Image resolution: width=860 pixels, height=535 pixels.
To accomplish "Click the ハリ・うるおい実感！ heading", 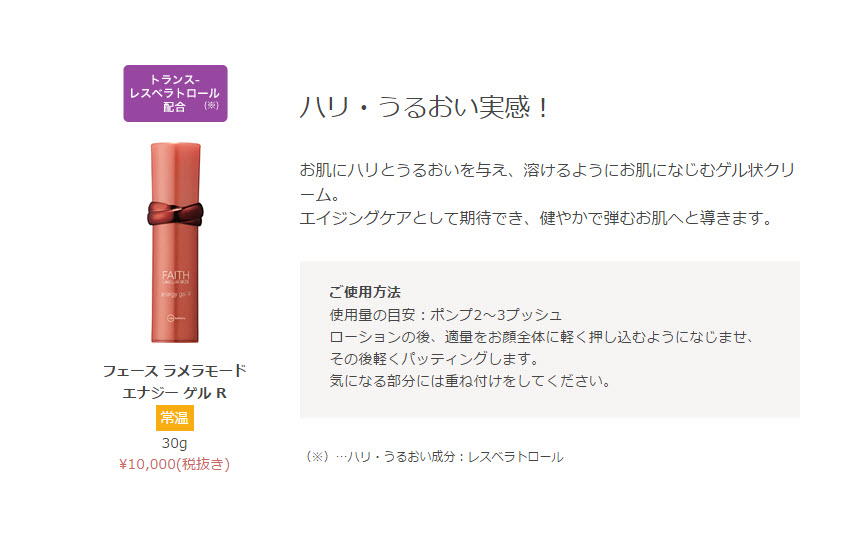I will (424, 107).
